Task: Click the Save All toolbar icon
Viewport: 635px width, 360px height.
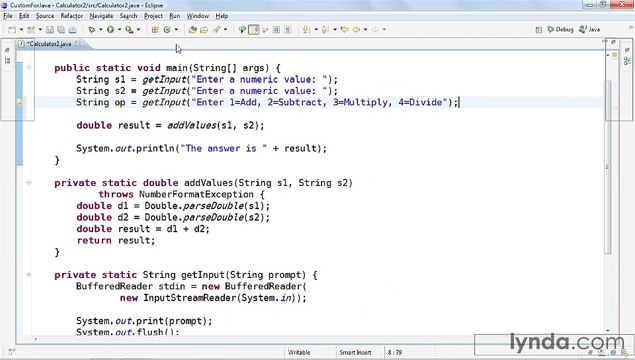Action: pos(61,30)
